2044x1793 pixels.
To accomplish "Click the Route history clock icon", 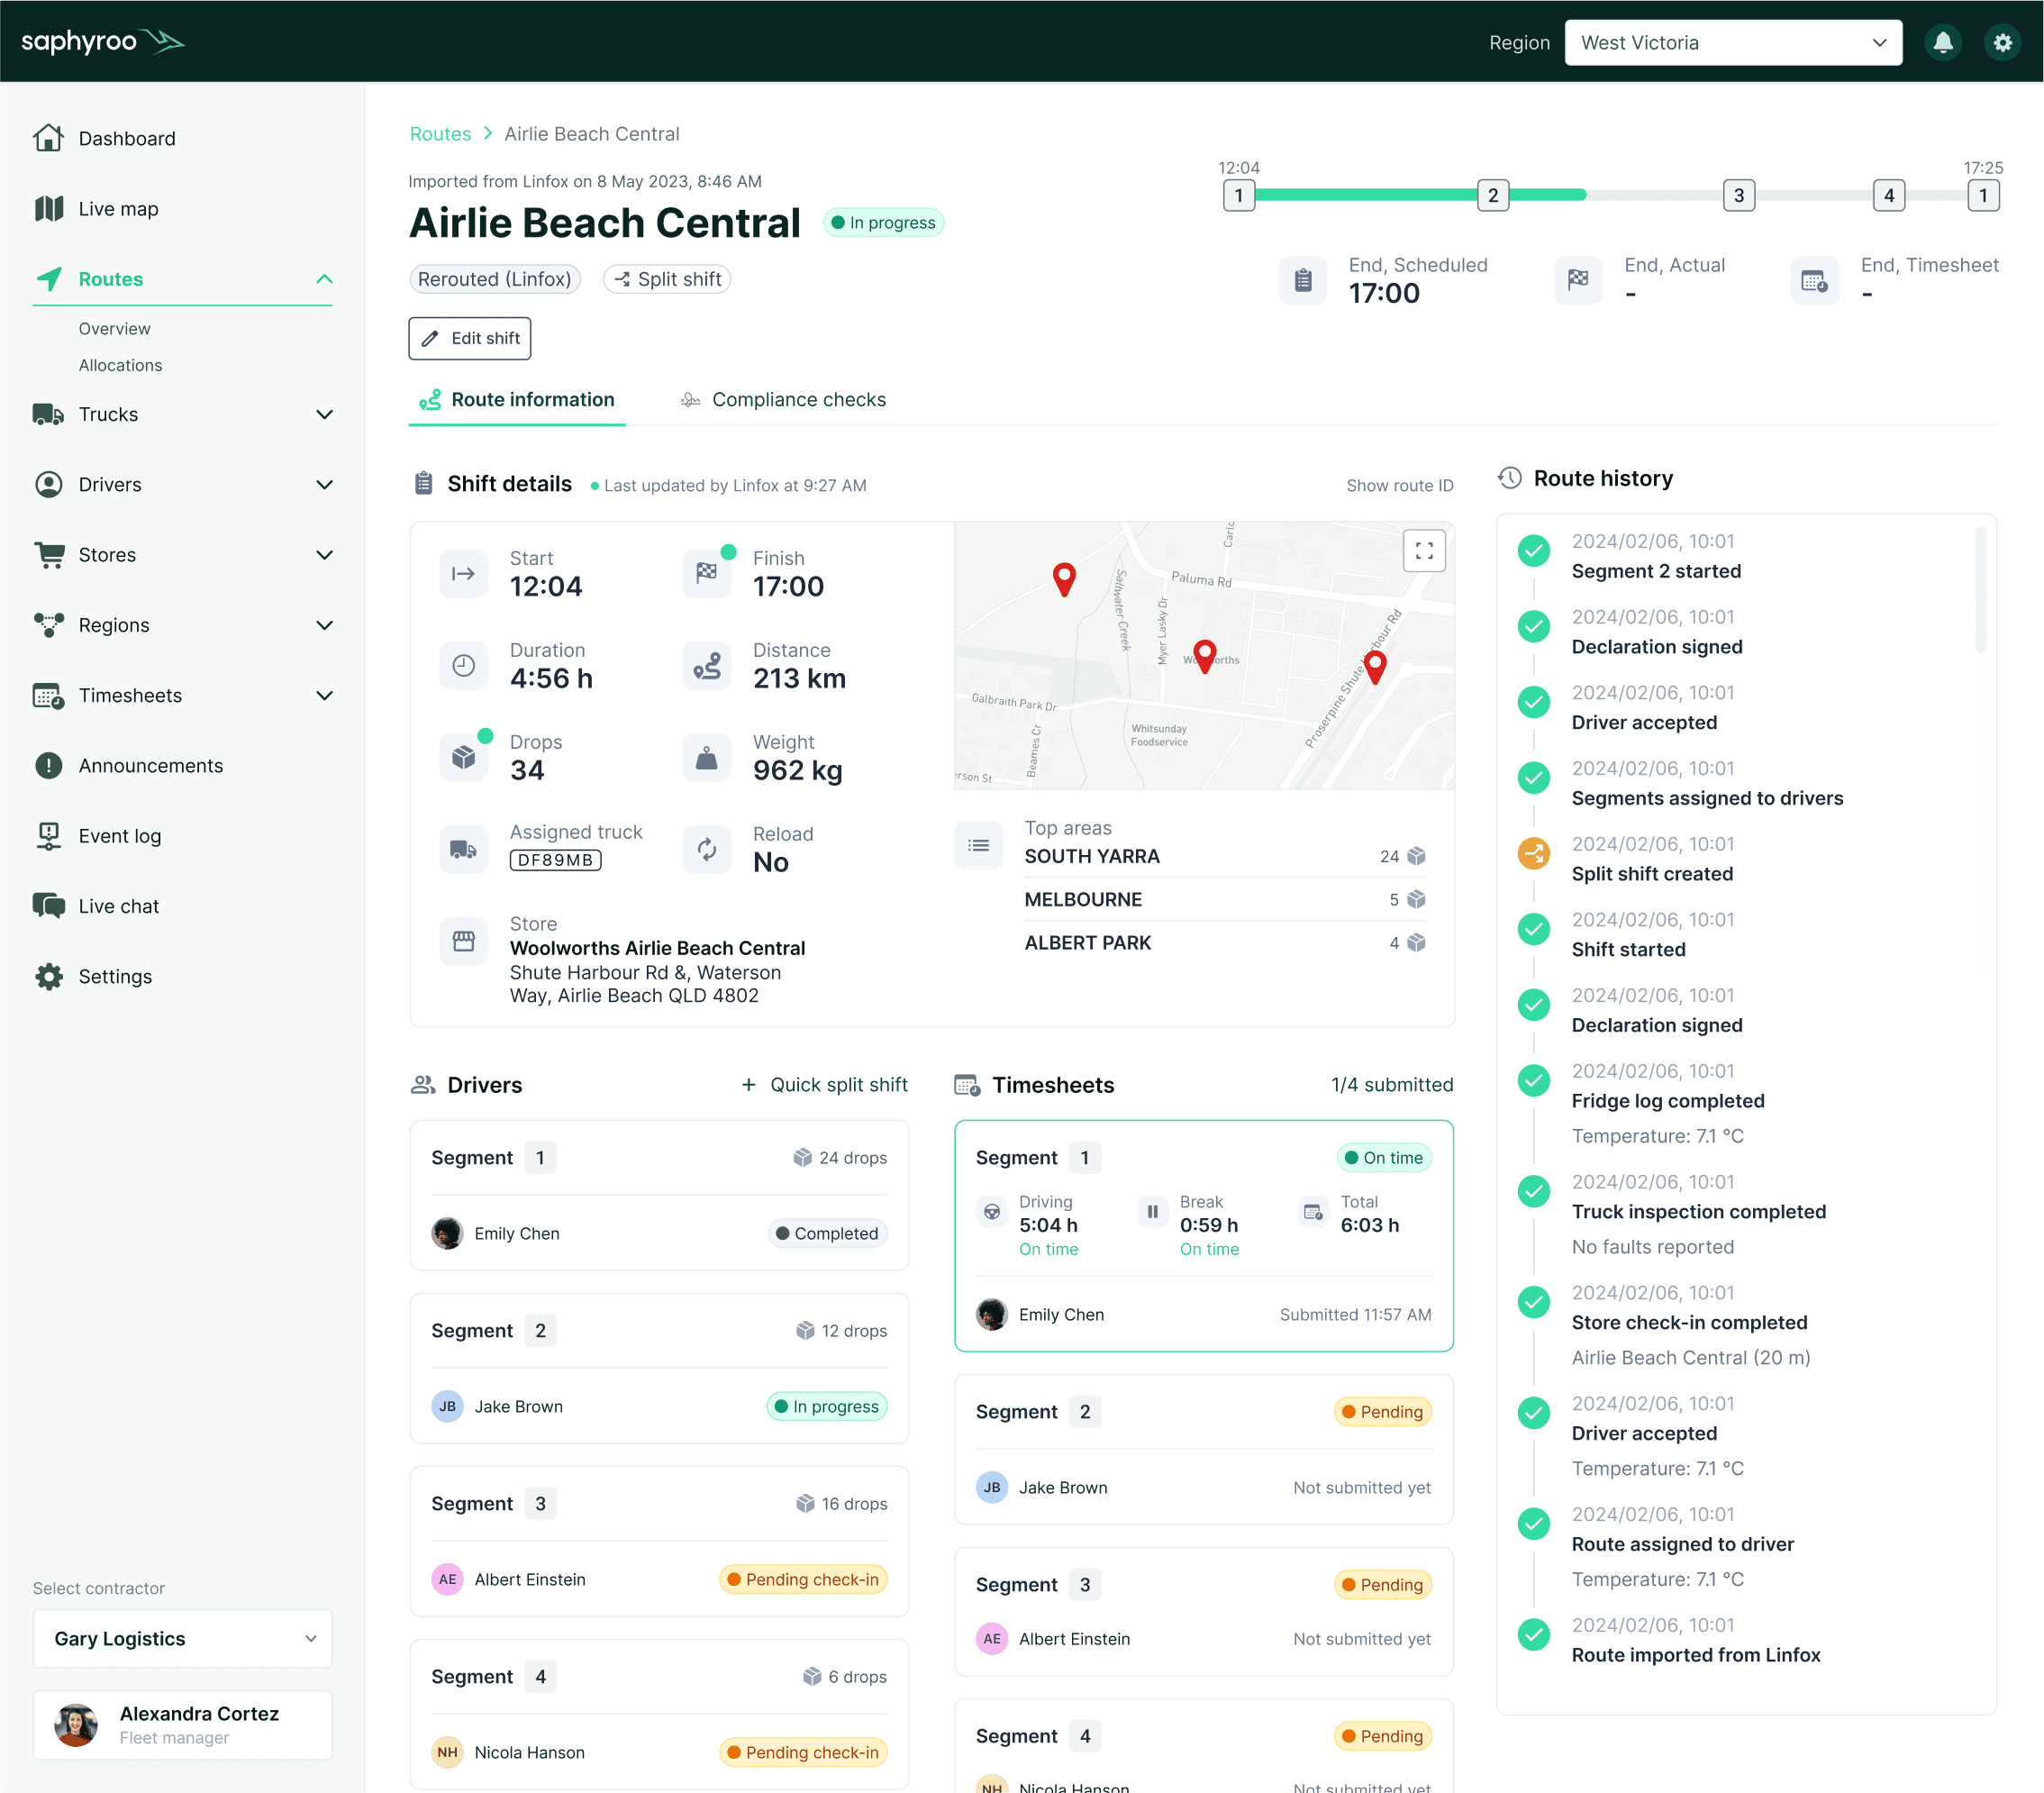I will pos(1509,478).
